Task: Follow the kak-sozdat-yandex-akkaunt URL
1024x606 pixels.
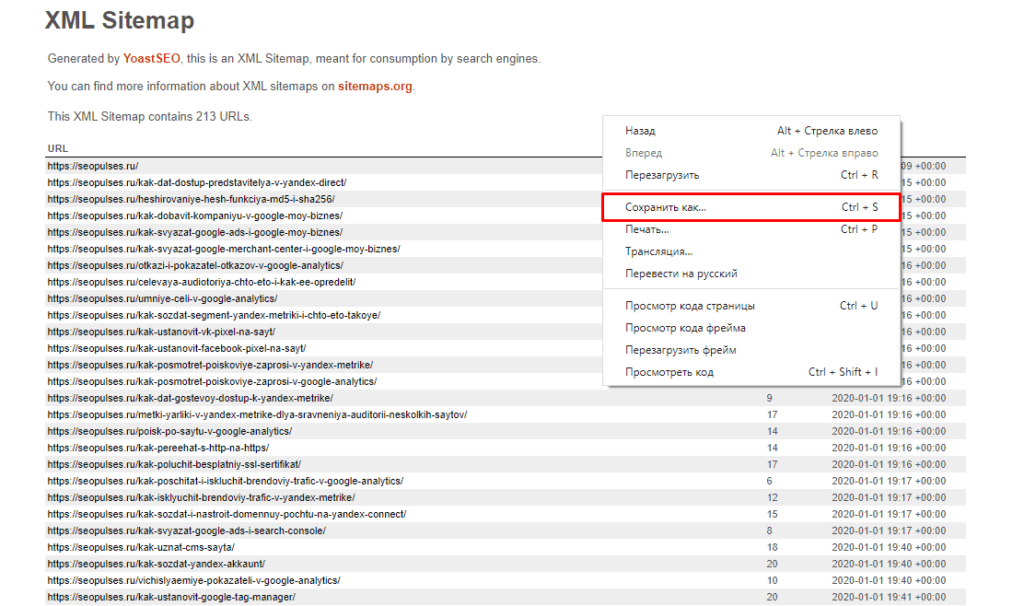Action: (x=155, y=564)
